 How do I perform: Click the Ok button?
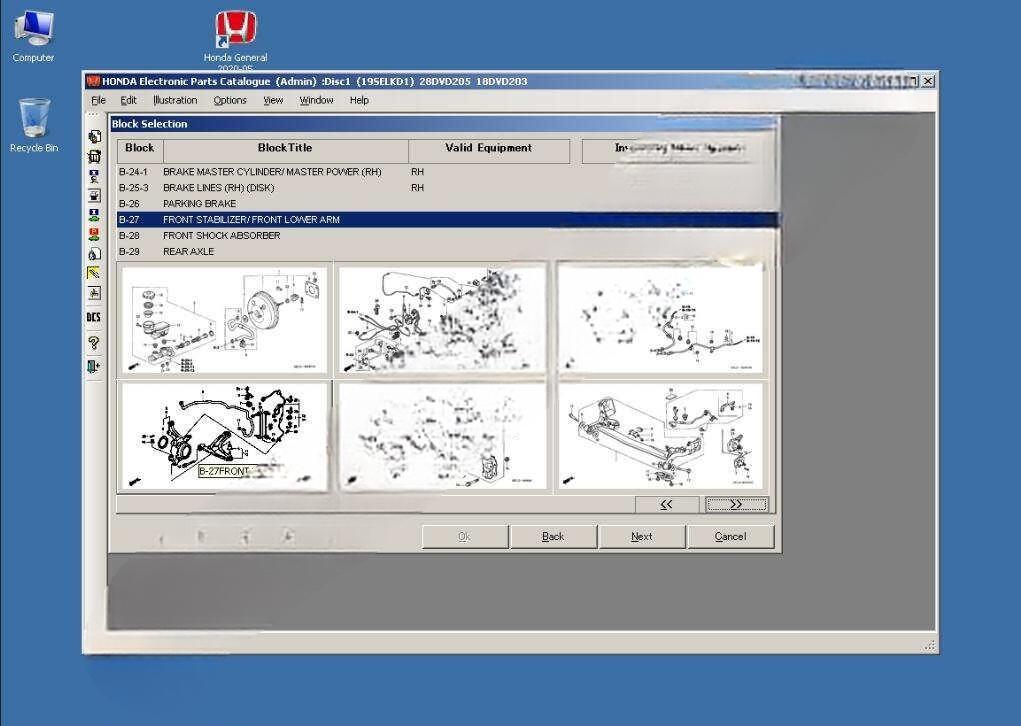[x=464, y=537]
